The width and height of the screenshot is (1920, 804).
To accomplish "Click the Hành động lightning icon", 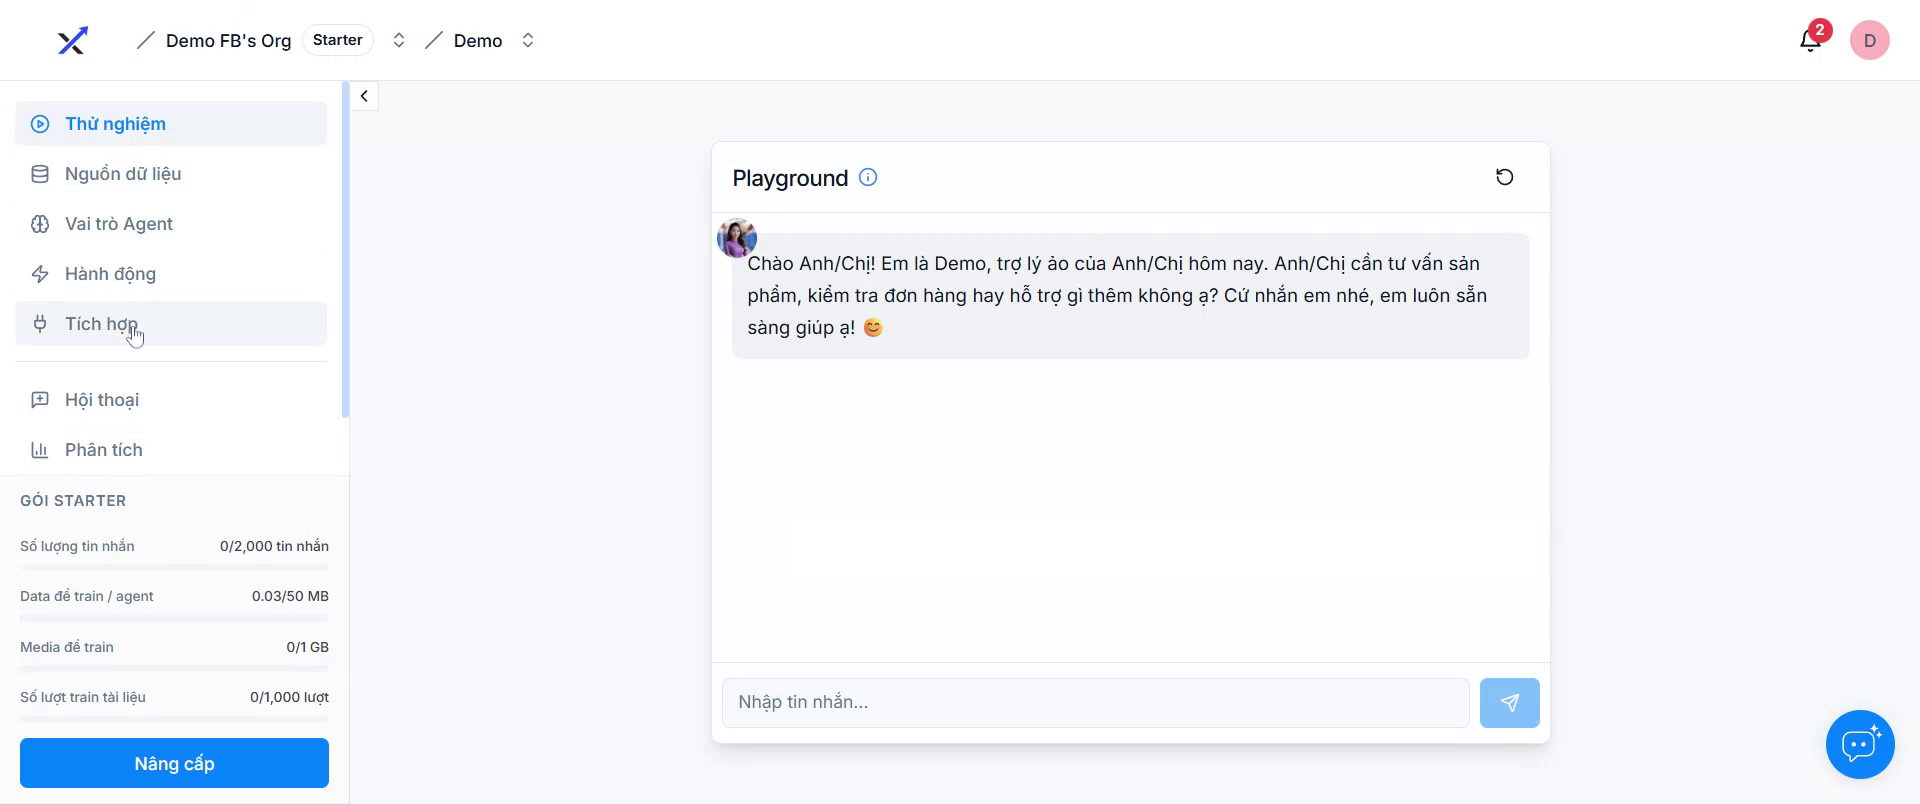I will click(x=40, y=274).
